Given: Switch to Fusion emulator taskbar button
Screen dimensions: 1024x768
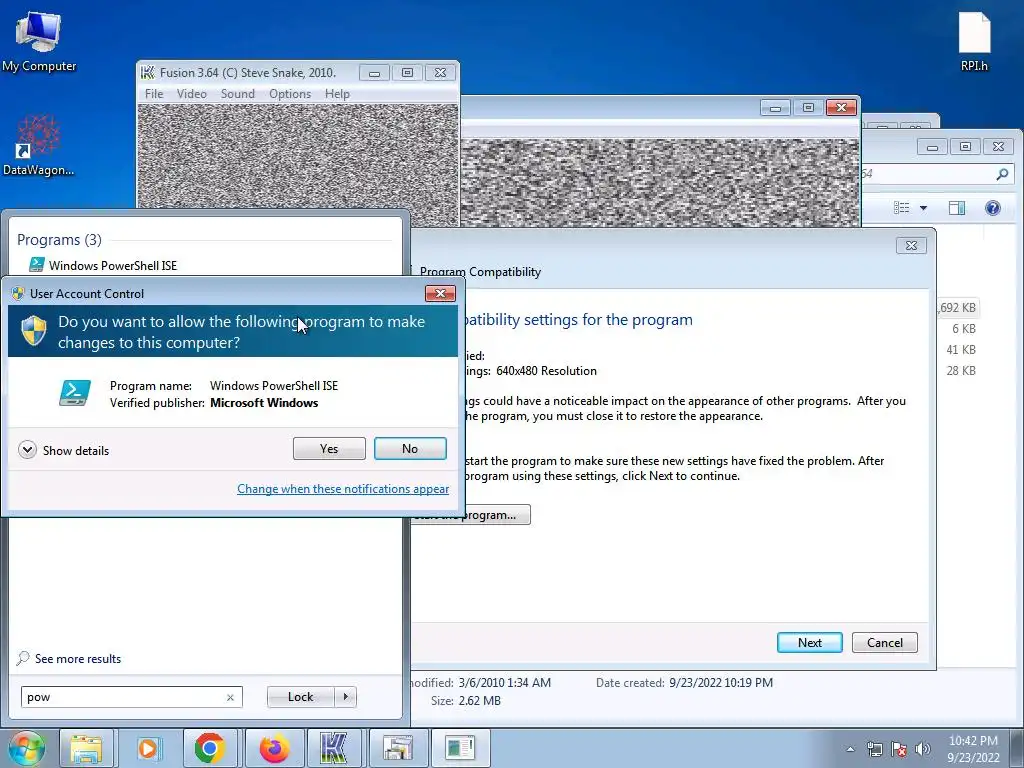Looking at the screenshot, I should point(334,748).
